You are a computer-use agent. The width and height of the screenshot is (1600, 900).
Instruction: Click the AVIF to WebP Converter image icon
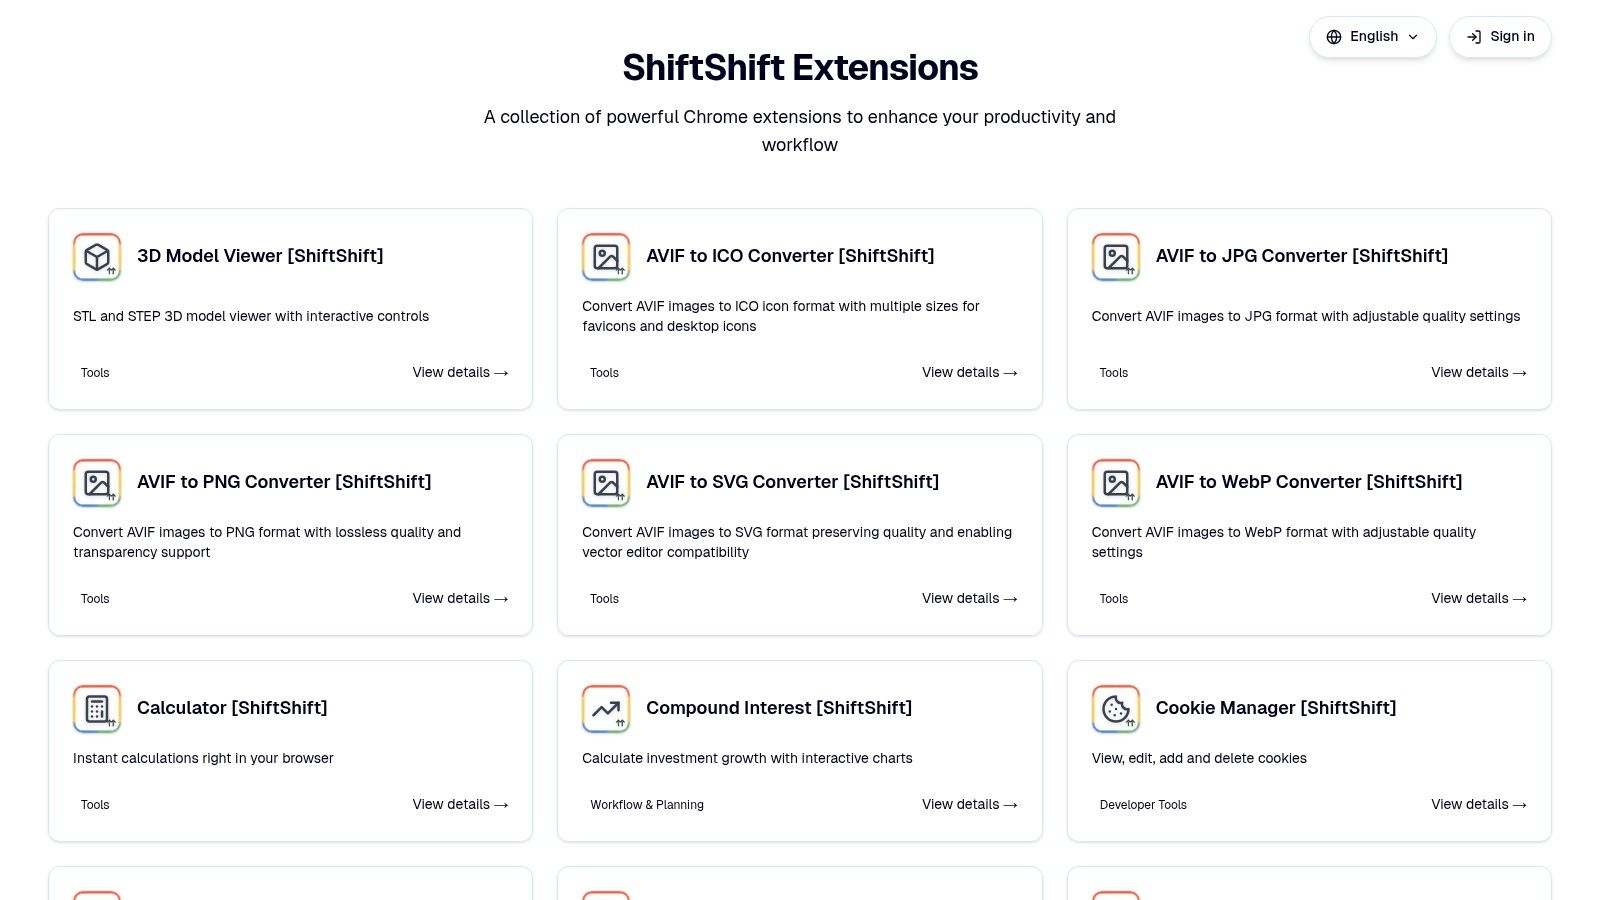[1116, 483]
